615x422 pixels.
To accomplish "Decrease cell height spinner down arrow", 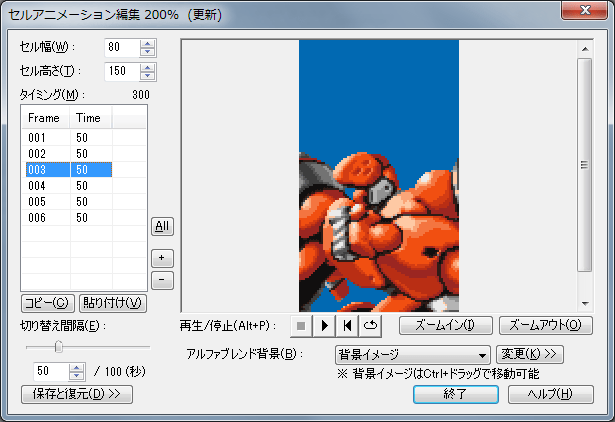I will 148,76.
